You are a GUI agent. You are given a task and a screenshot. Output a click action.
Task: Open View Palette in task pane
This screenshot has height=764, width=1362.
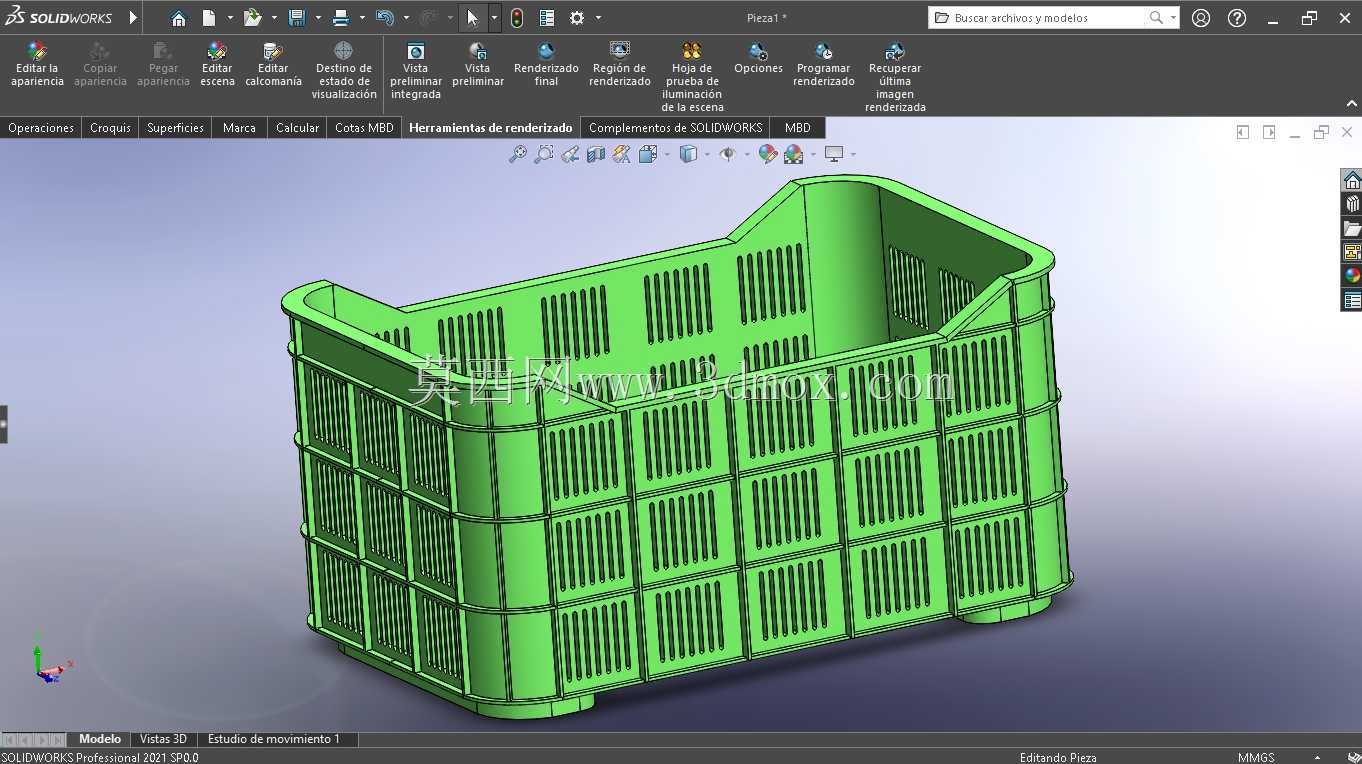1352,252
